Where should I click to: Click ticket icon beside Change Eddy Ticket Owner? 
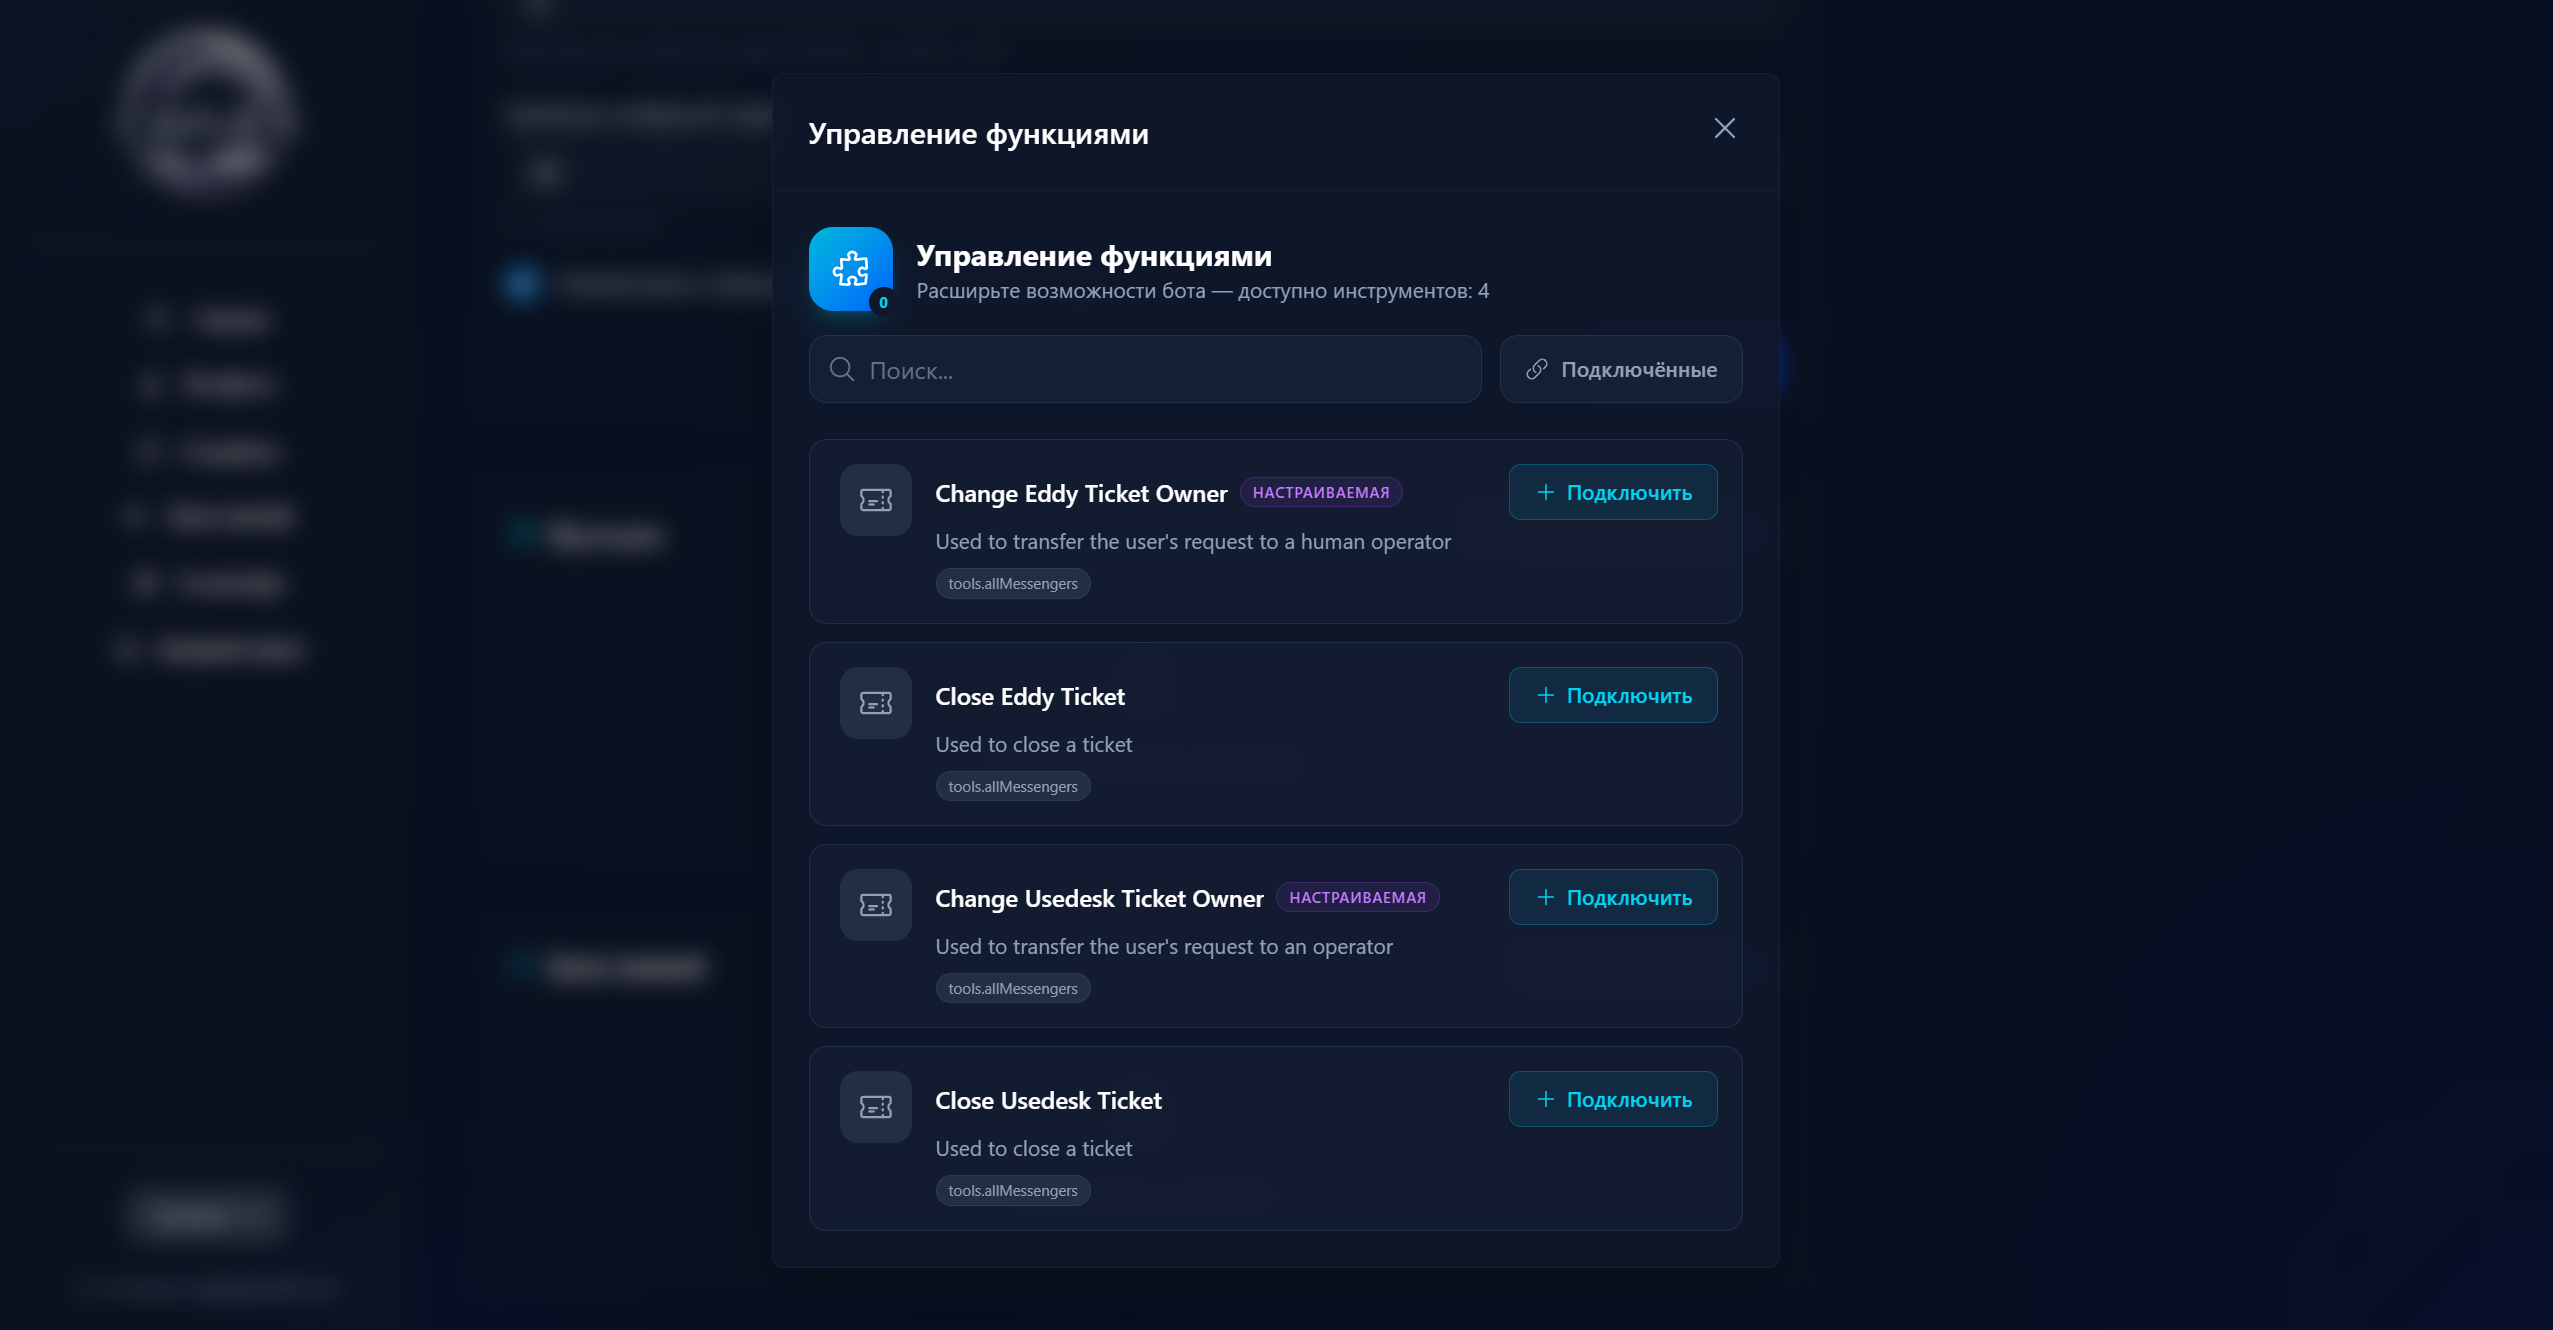pyautogui.click(x=875, y=500)
